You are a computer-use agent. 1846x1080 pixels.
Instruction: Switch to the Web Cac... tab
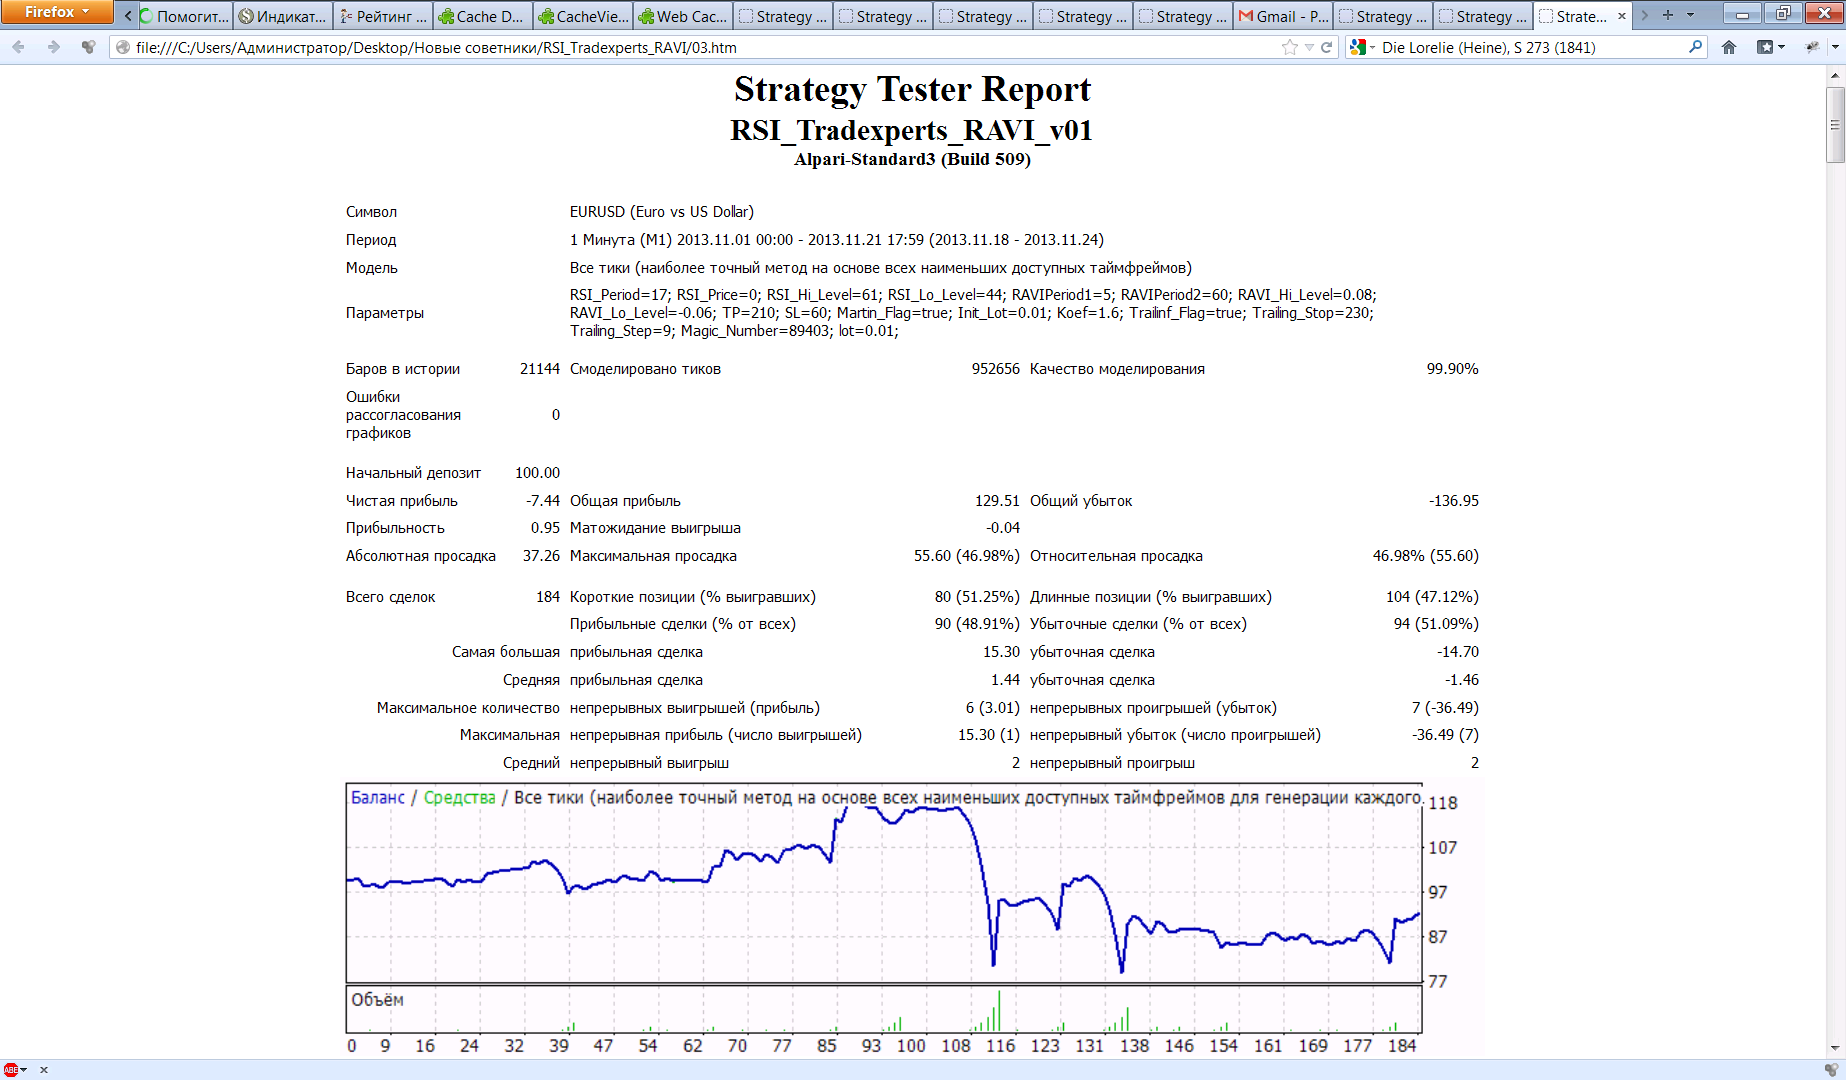[x=683, y=16]
